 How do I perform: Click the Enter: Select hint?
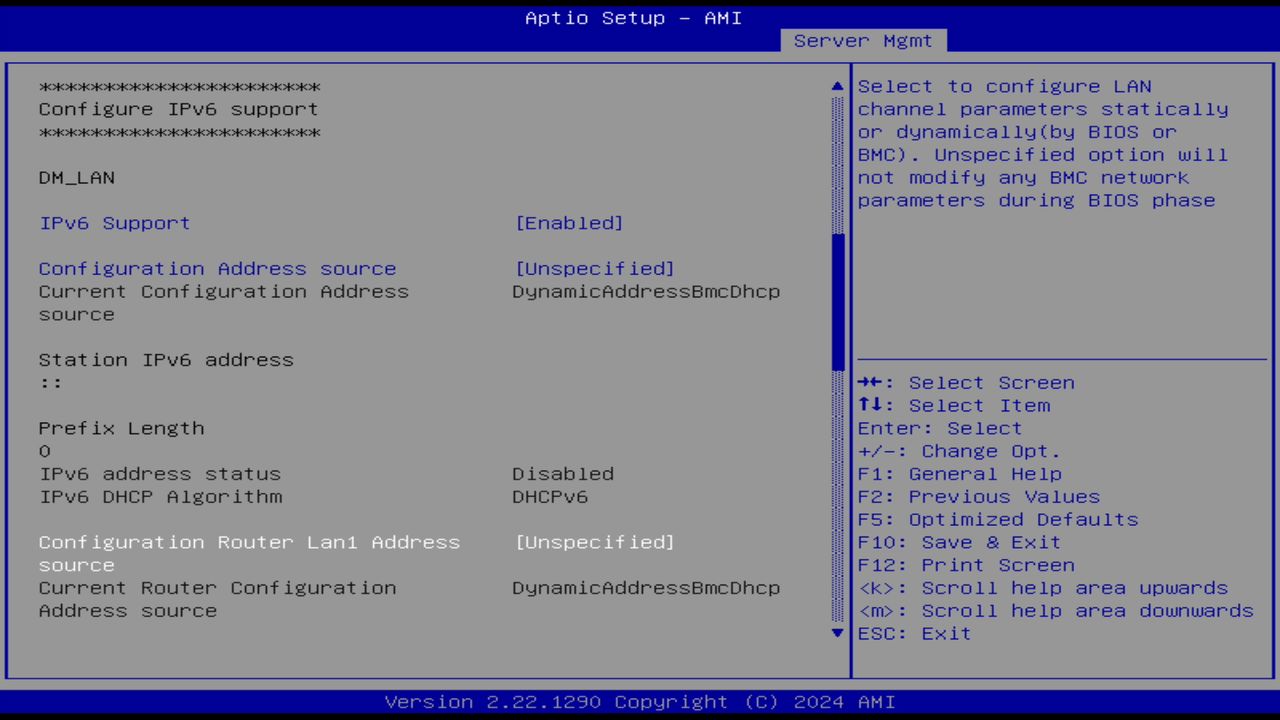pyautogui.click(x=940, y=428)
